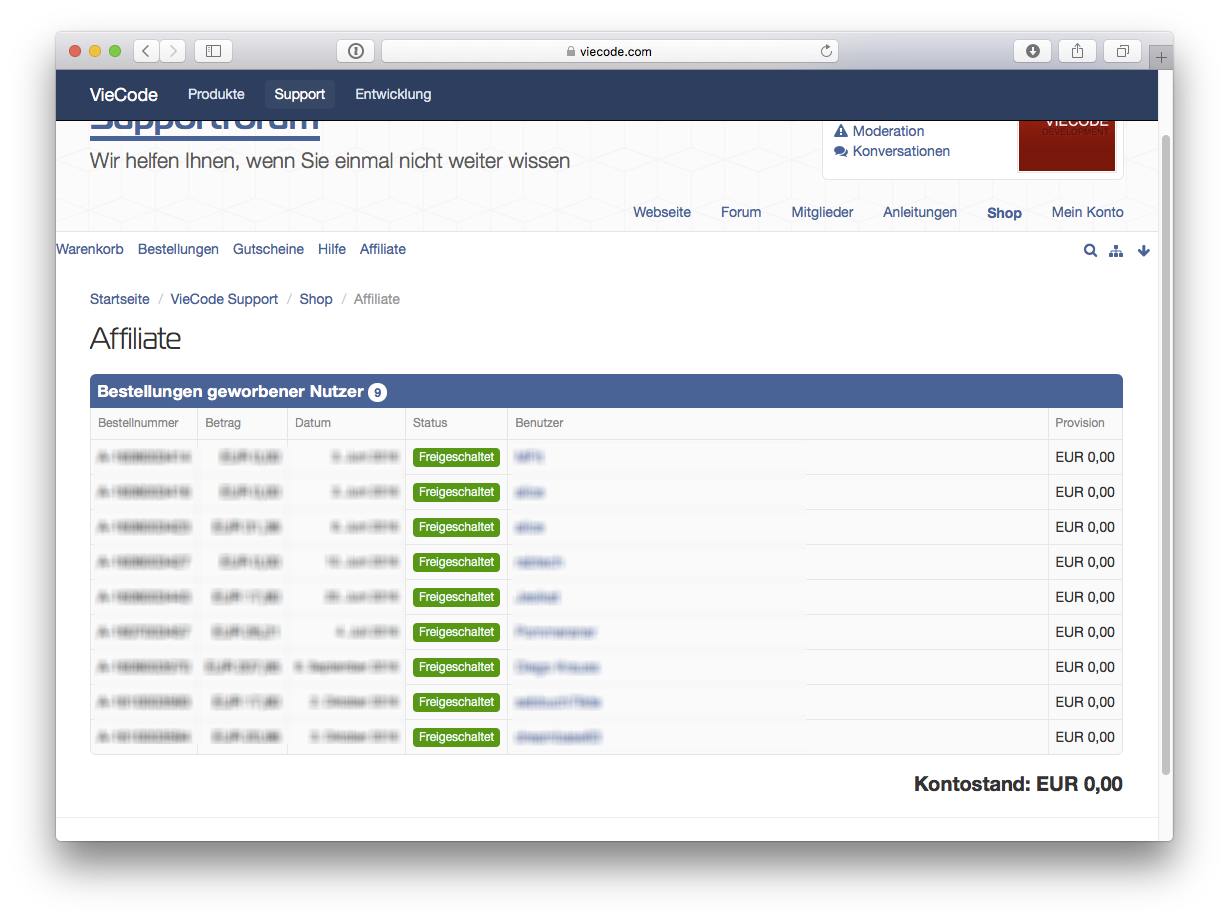Open the Konversationen link
Screen dimensions: 1229x921
[x=901, y=151]
